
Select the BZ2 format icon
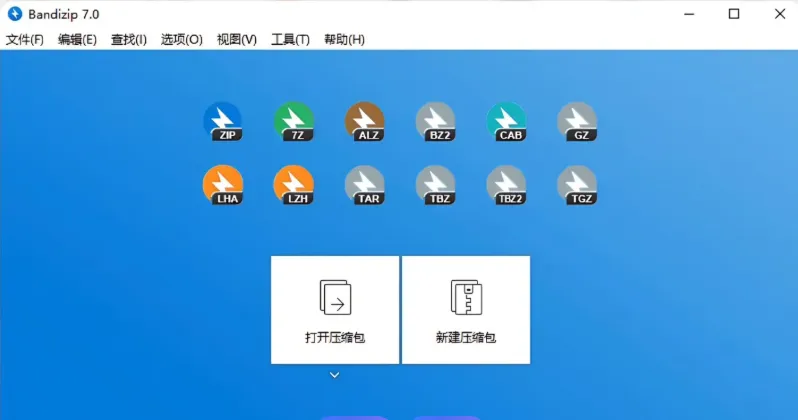(436, 122)
